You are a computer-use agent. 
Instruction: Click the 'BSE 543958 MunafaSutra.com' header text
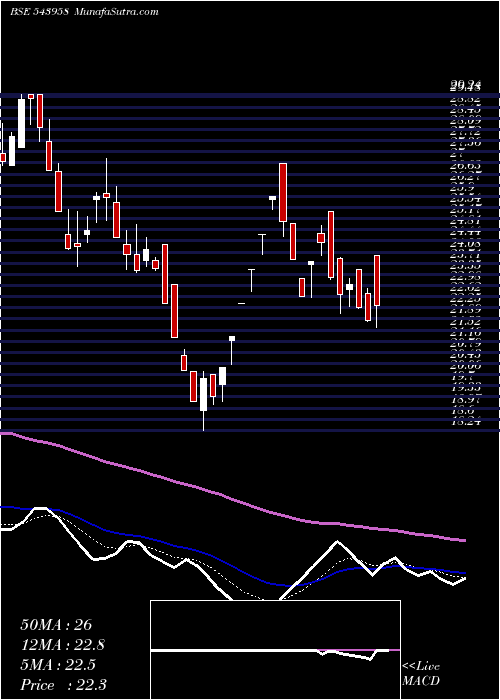click(84, 12)
